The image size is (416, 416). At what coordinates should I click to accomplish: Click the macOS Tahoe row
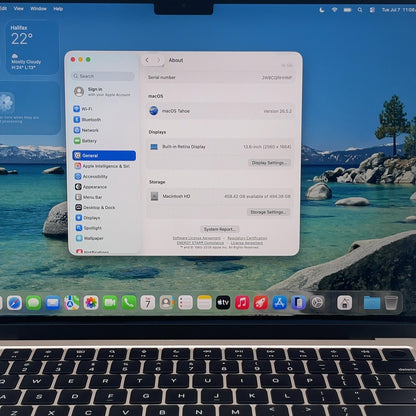[220, 111]
